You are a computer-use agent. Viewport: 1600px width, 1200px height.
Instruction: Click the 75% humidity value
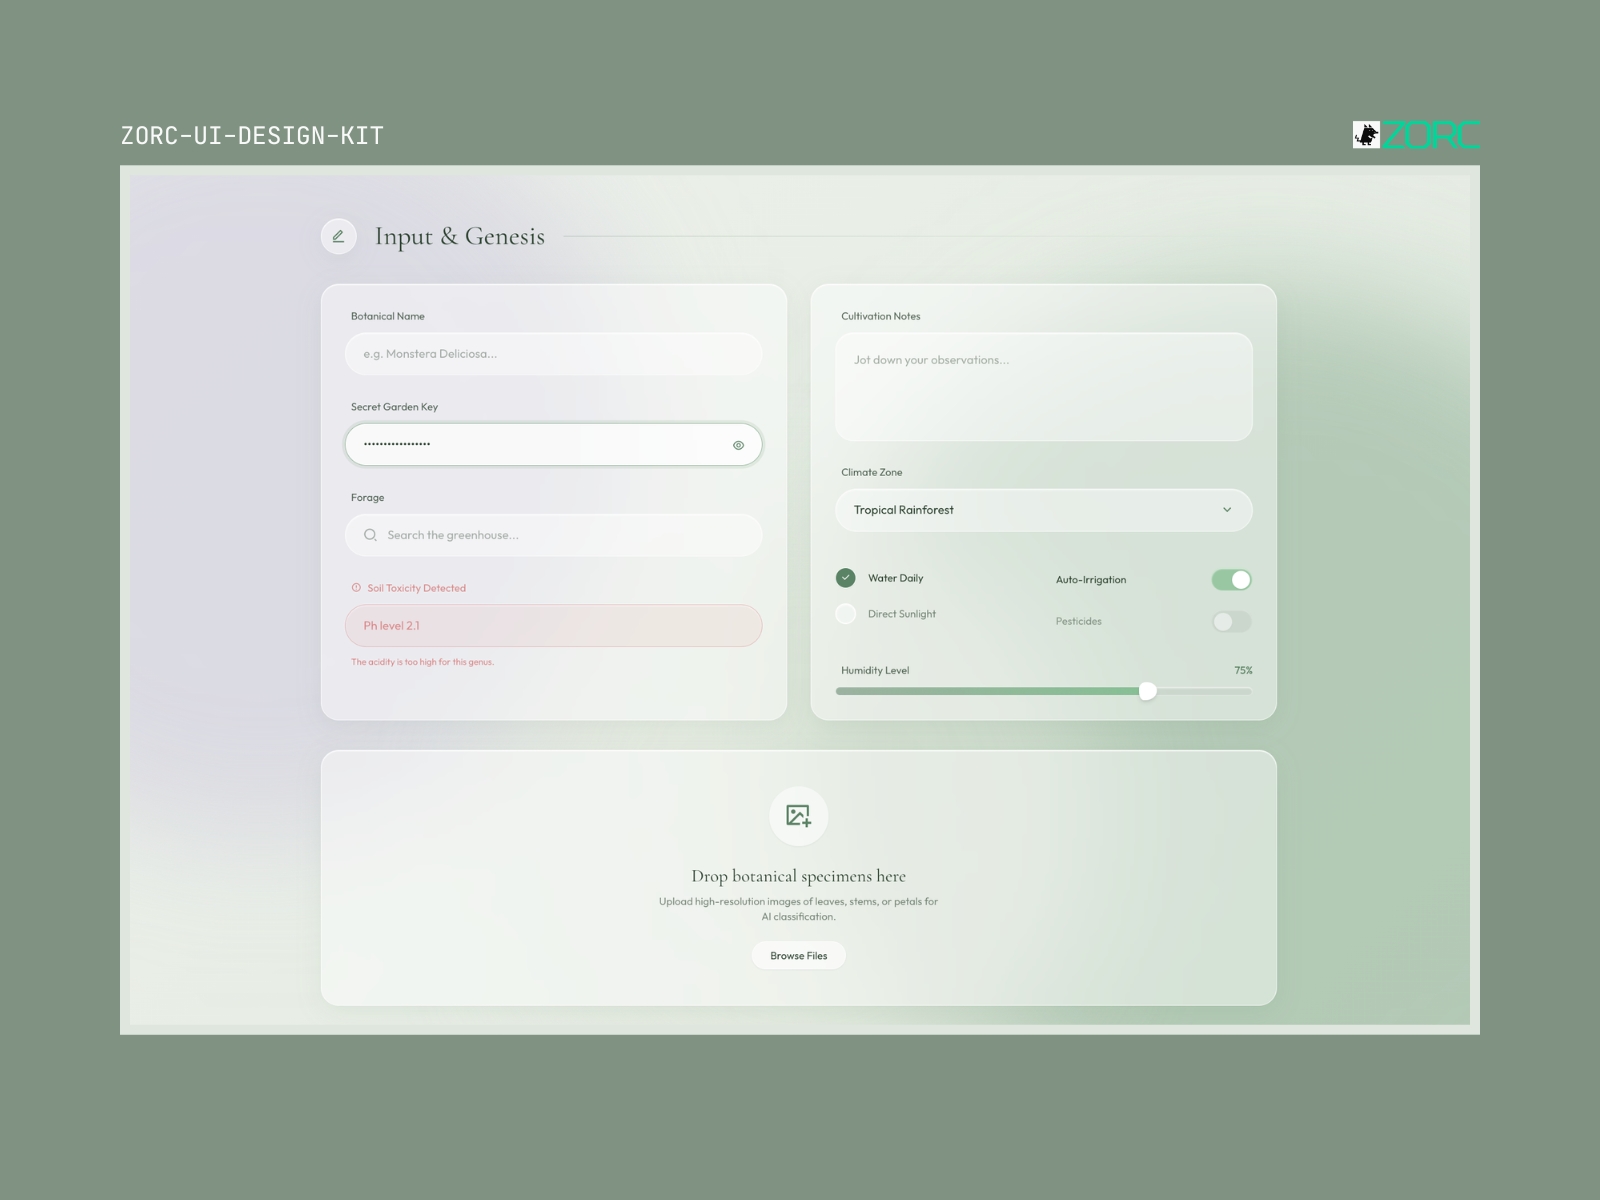click(x=1243, y=671)
